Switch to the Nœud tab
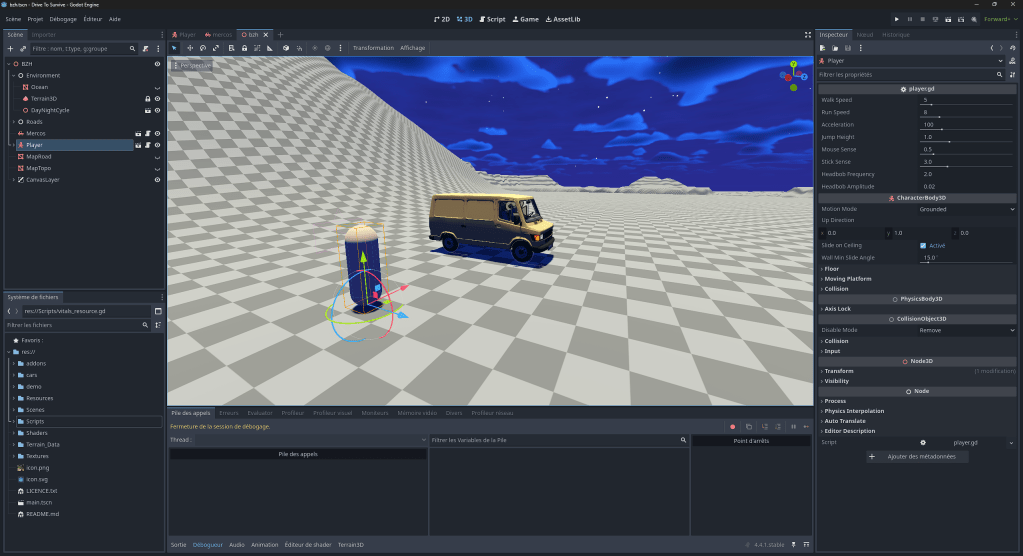The image size is (1023, 556). click(x=864, y=34)
